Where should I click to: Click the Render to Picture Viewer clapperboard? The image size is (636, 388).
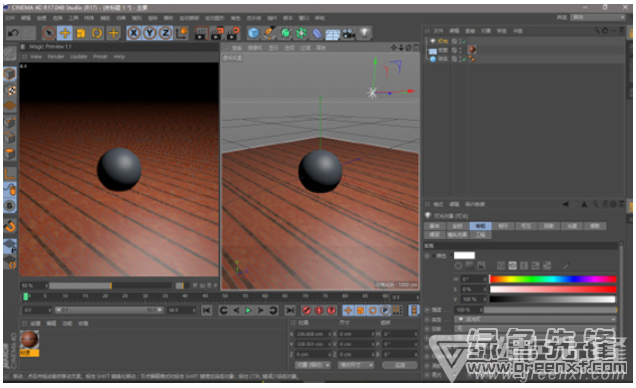(x=217, y=33)
